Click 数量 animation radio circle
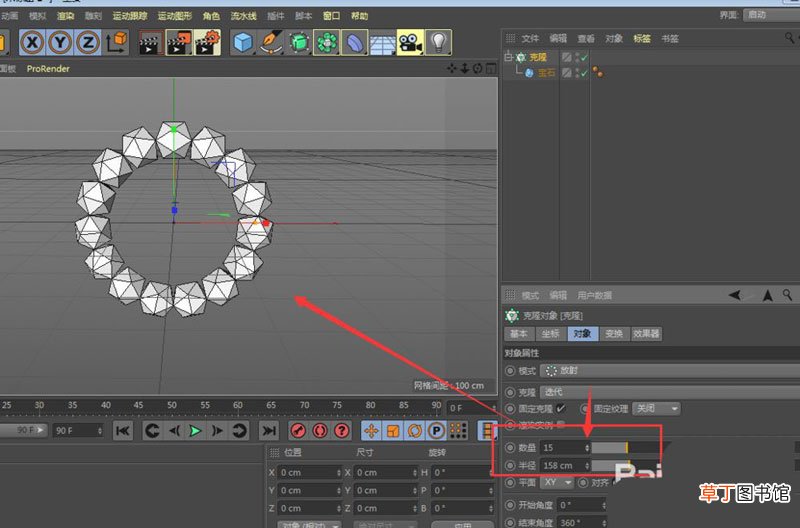Image resolution: width=800 pixels, height=528 pixels. 510,447
